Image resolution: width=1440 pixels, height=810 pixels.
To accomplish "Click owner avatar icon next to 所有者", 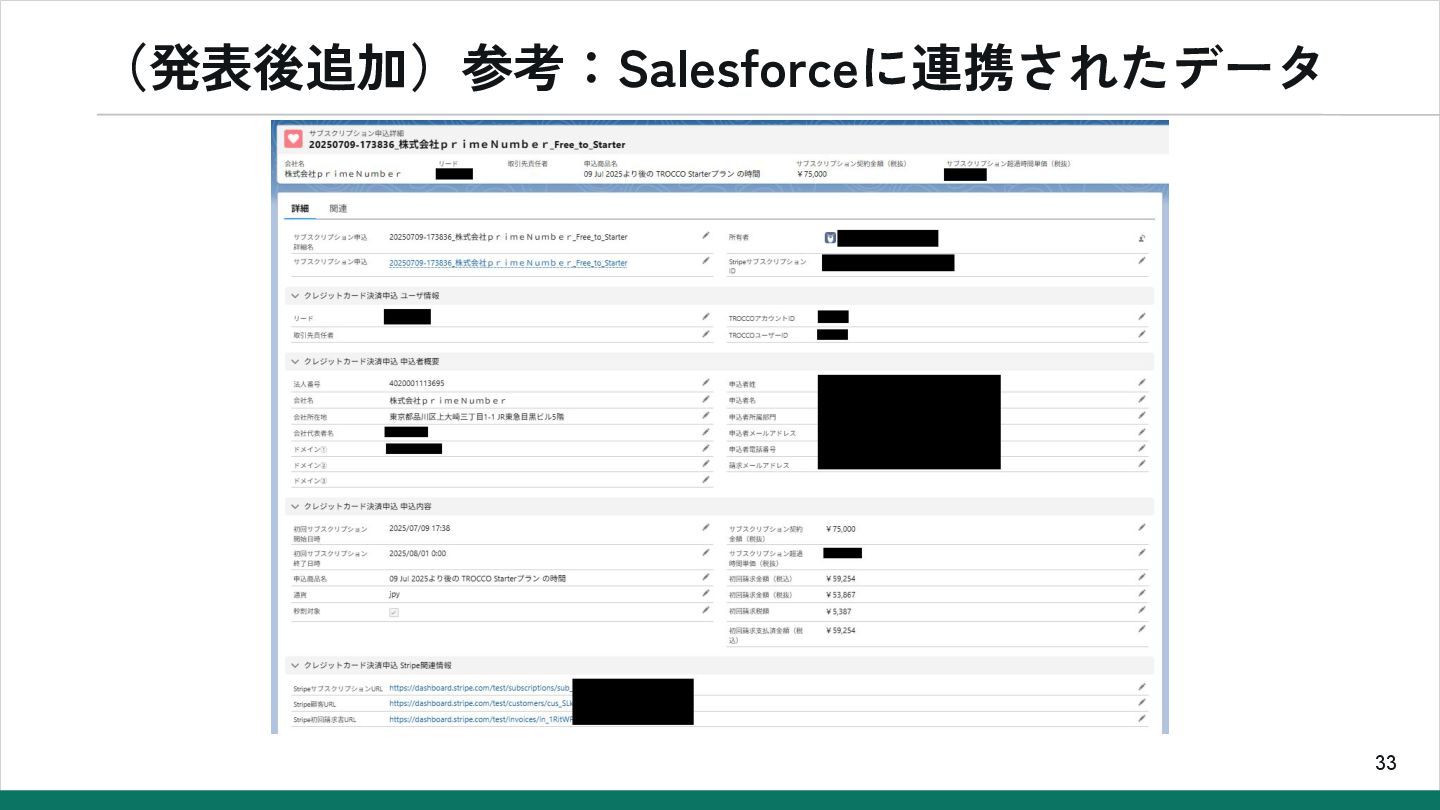I will (829, 238).
